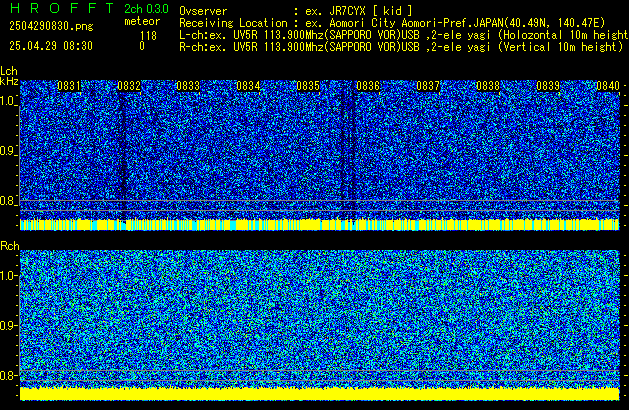
Task: Click the 0834 time marker
Action: point(248,86)
